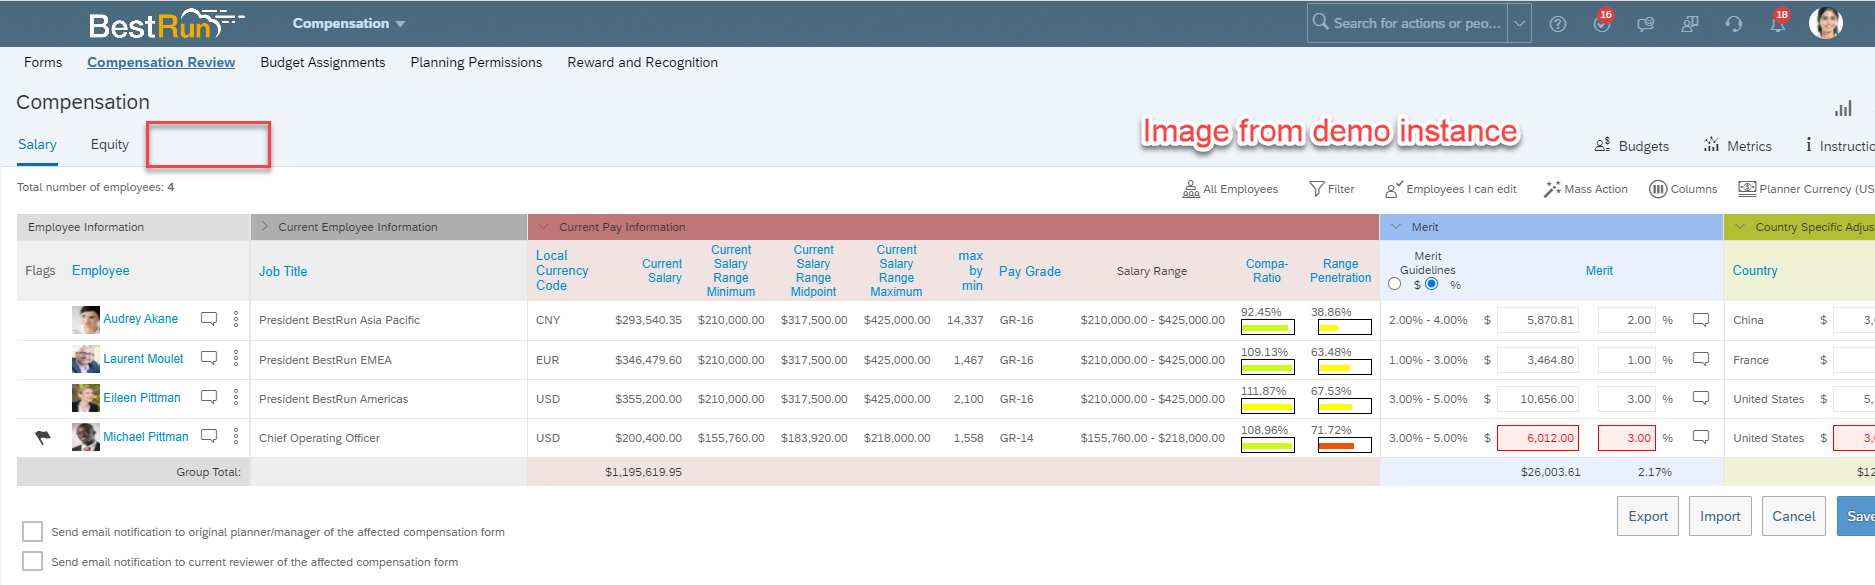Open more actions menu for Laurent Moulet
1875x585 pixels.
[x=236, y=358]
